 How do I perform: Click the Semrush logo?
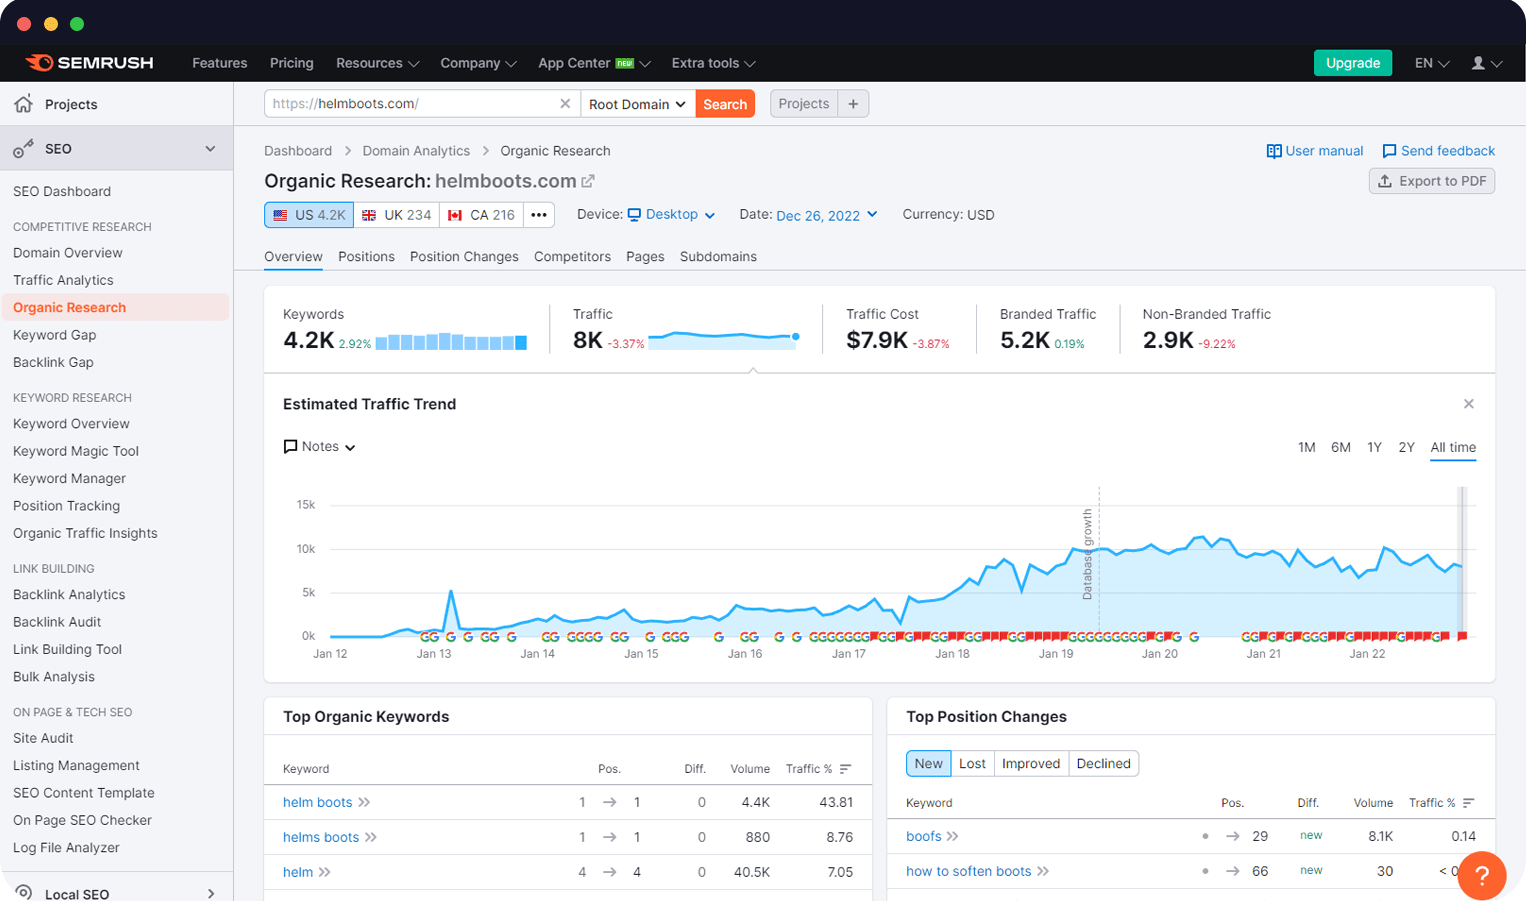[89, 63]
